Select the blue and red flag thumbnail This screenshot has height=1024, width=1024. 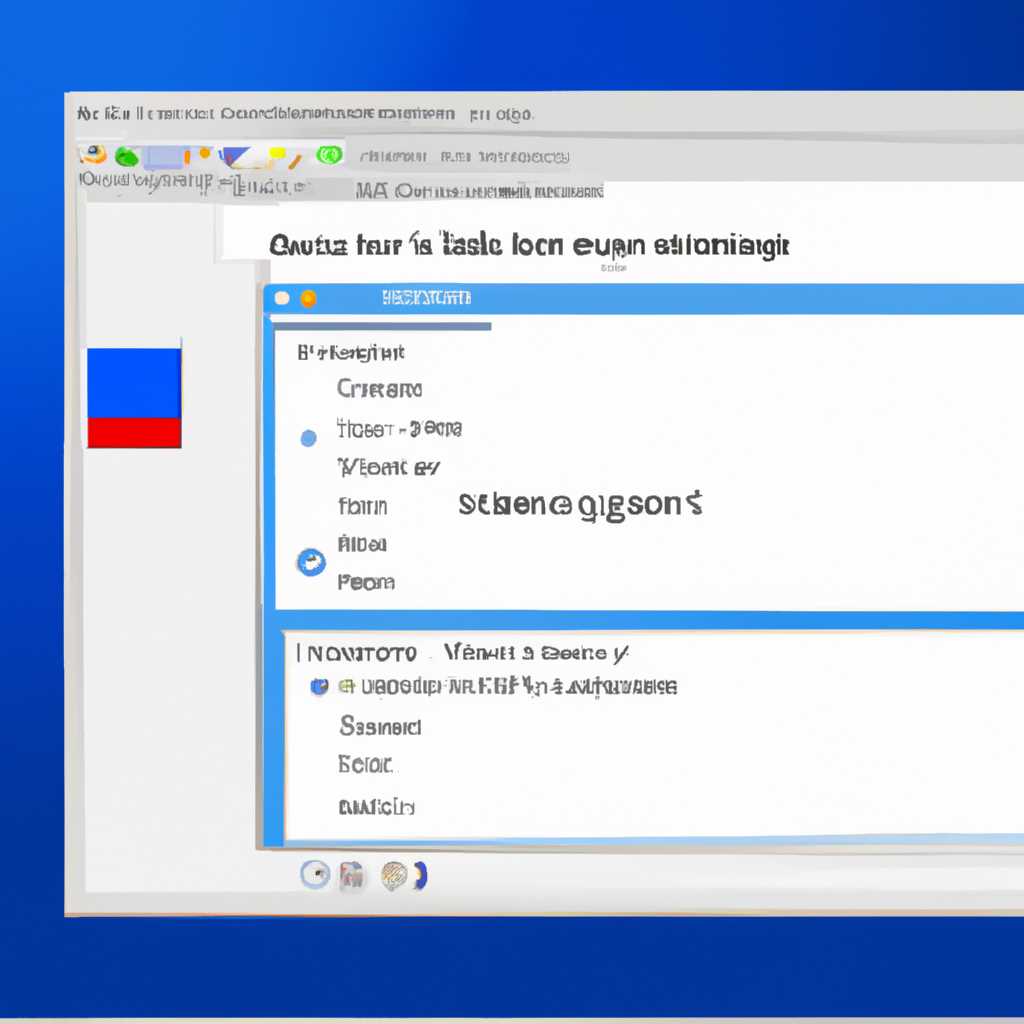(135, 398)
